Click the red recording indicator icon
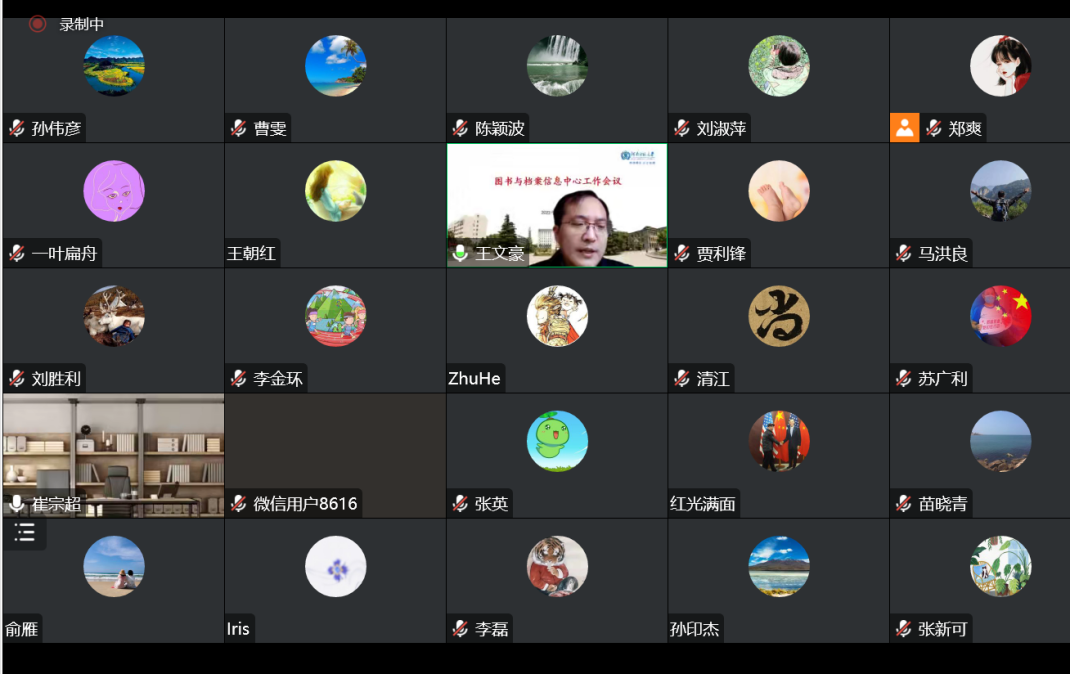Screen dimensions: 1070x674 click(x=38, y=24)
